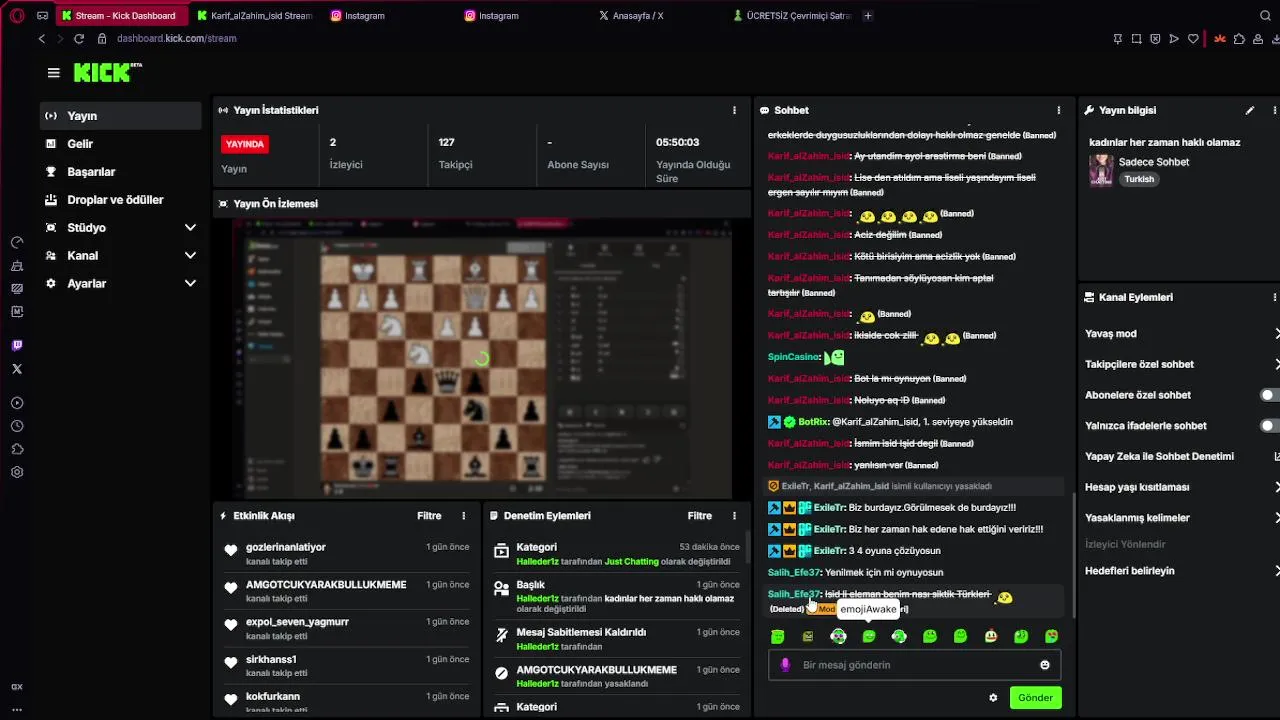Select Droplar ve ödüller in the sidebar

(120, 200)
